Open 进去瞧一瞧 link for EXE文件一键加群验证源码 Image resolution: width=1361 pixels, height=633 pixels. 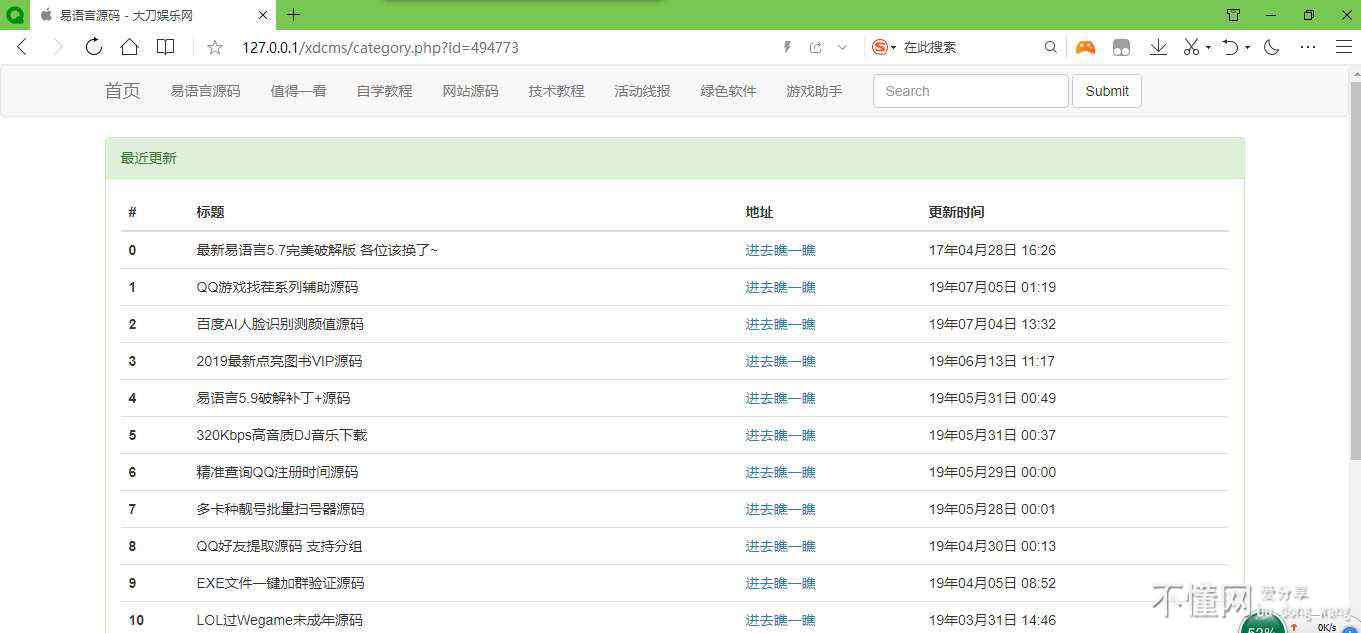pos(780,583)
